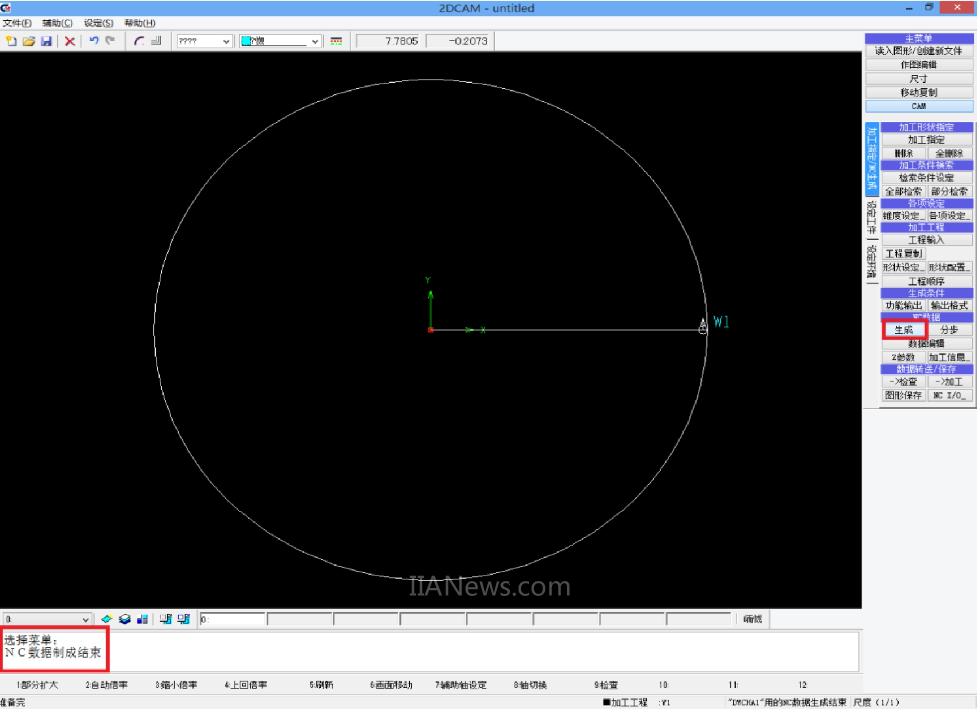
Task: Open the ???? dropdown in the top toolbar
Action: (x=204, y=41)
